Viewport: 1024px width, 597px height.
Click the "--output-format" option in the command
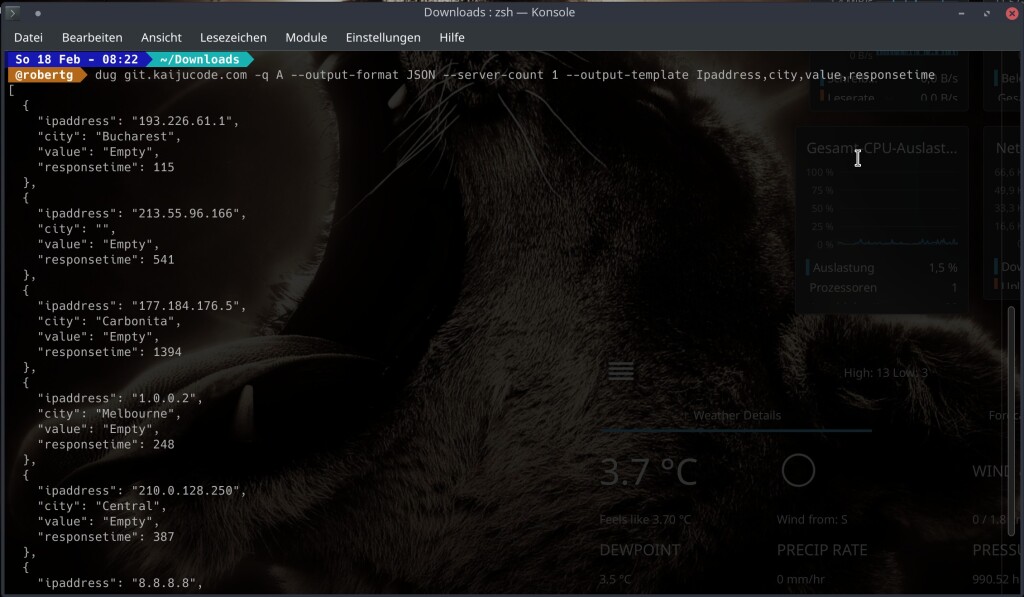coord(345,75)
